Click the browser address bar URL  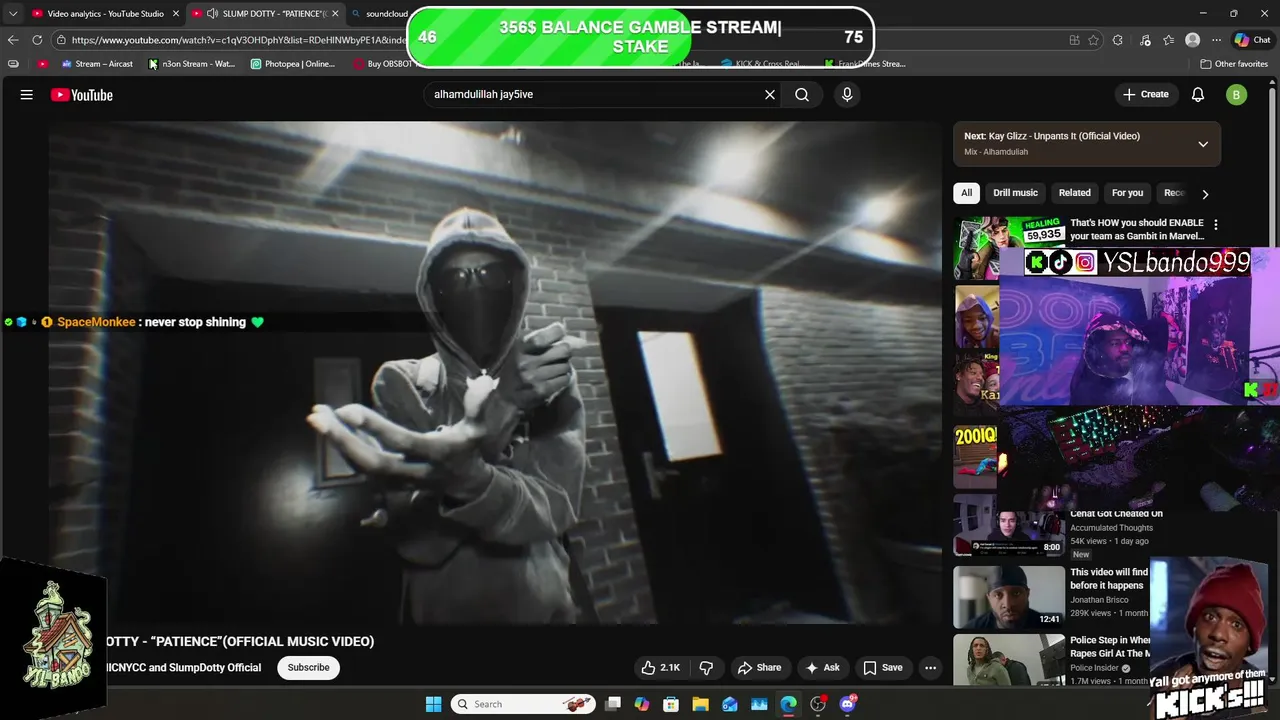point(238,40)
